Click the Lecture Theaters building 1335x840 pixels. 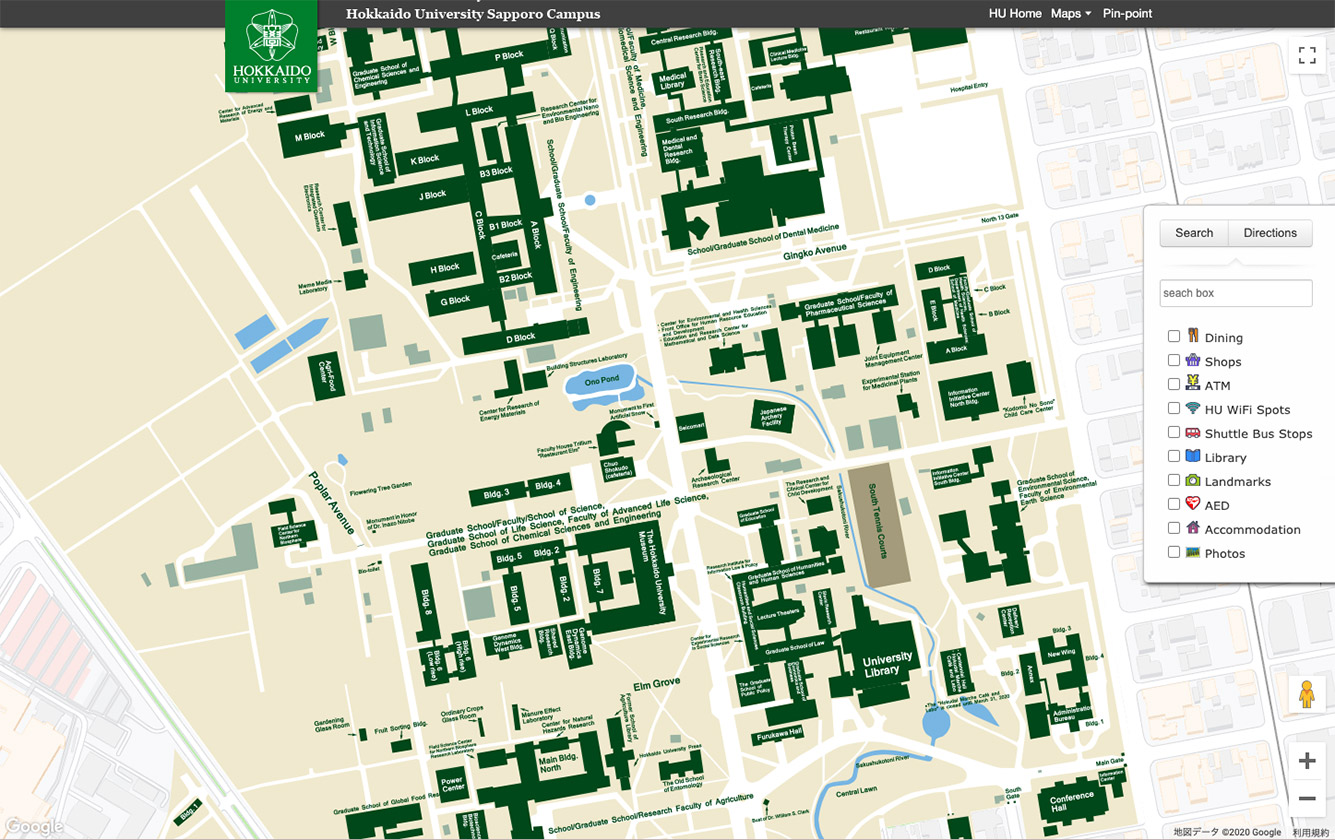click(x=779, y=615)
